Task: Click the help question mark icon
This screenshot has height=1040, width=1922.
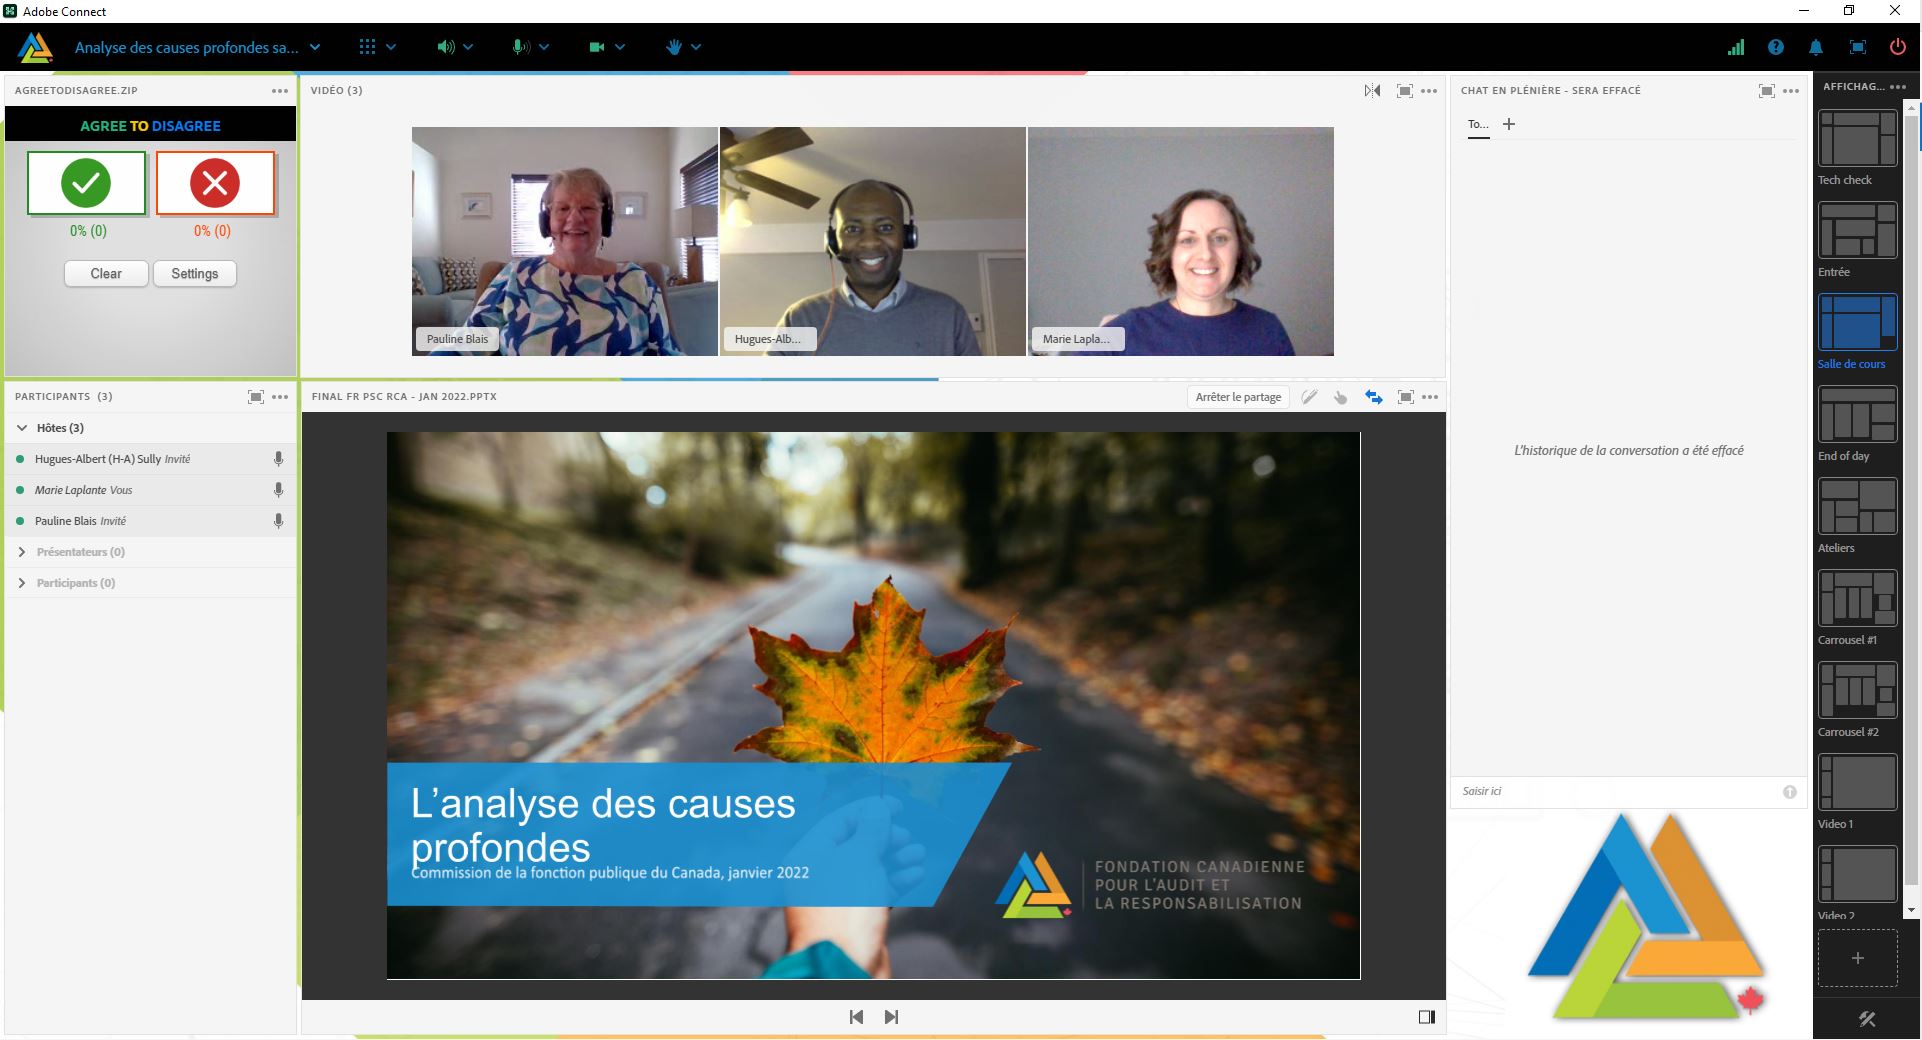Action: [1775, 47]
